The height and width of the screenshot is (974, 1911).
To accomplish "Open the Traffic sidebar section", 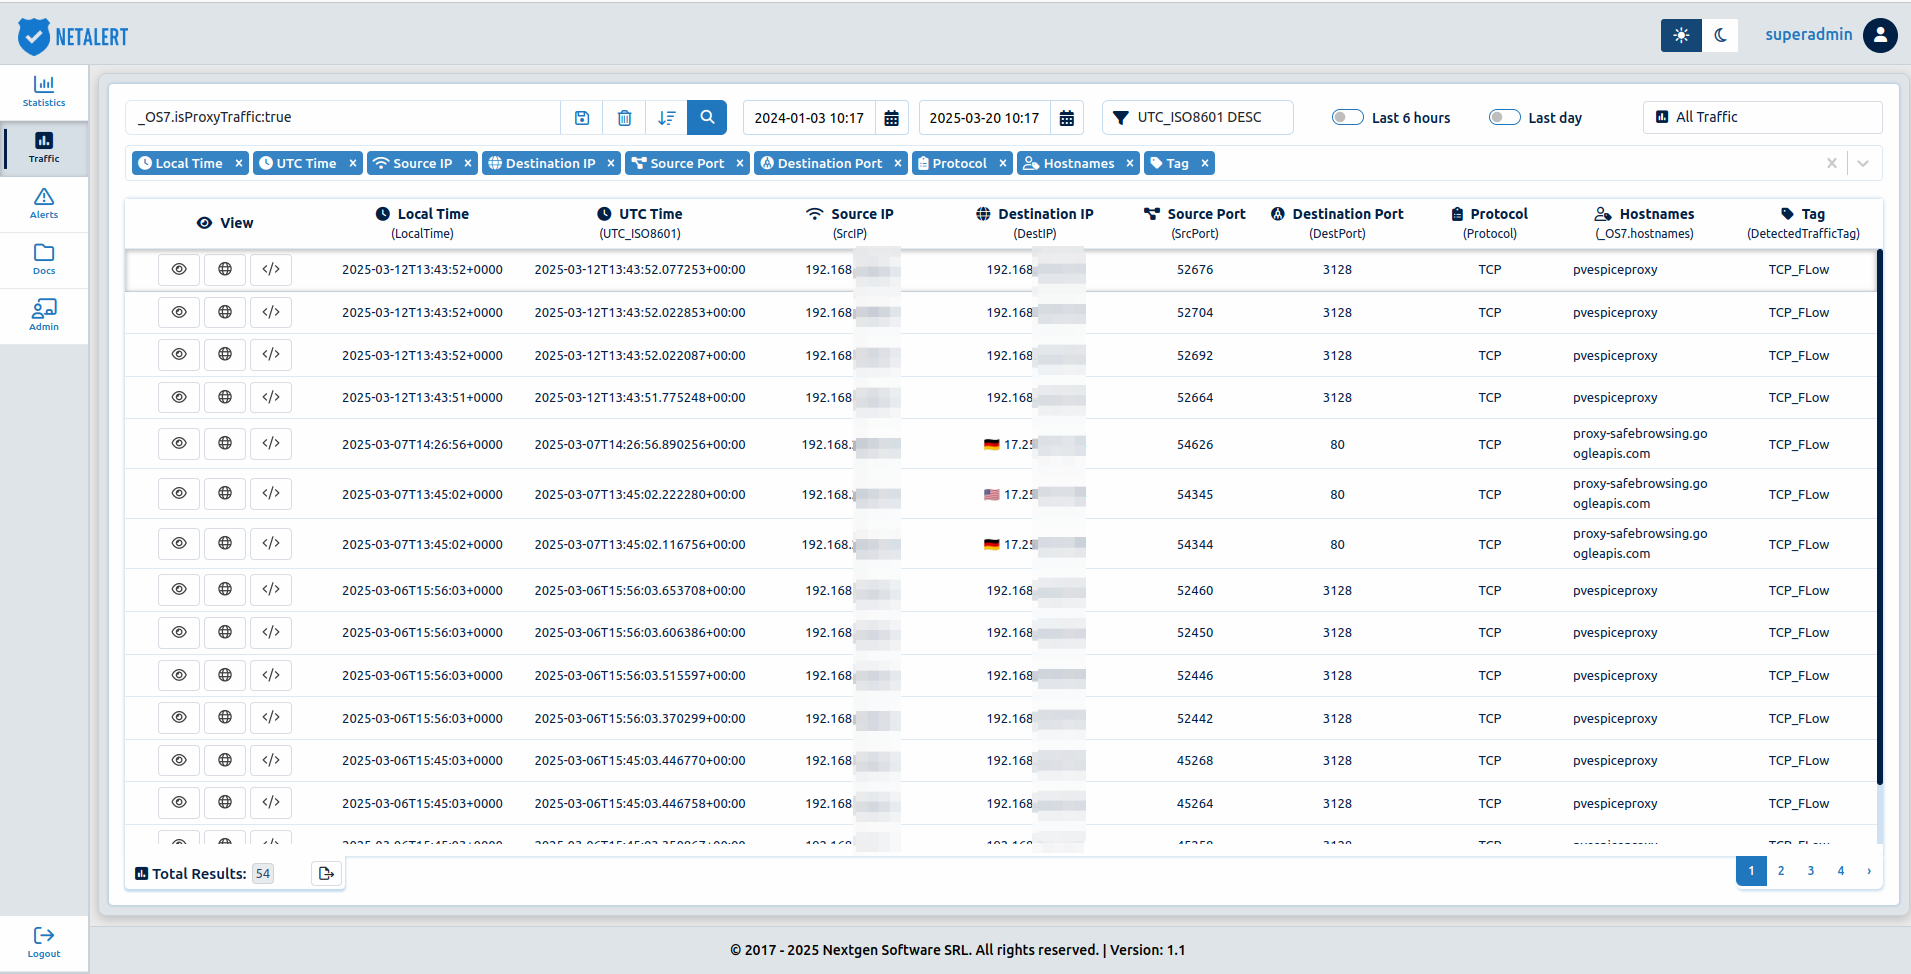I will 44,147.
